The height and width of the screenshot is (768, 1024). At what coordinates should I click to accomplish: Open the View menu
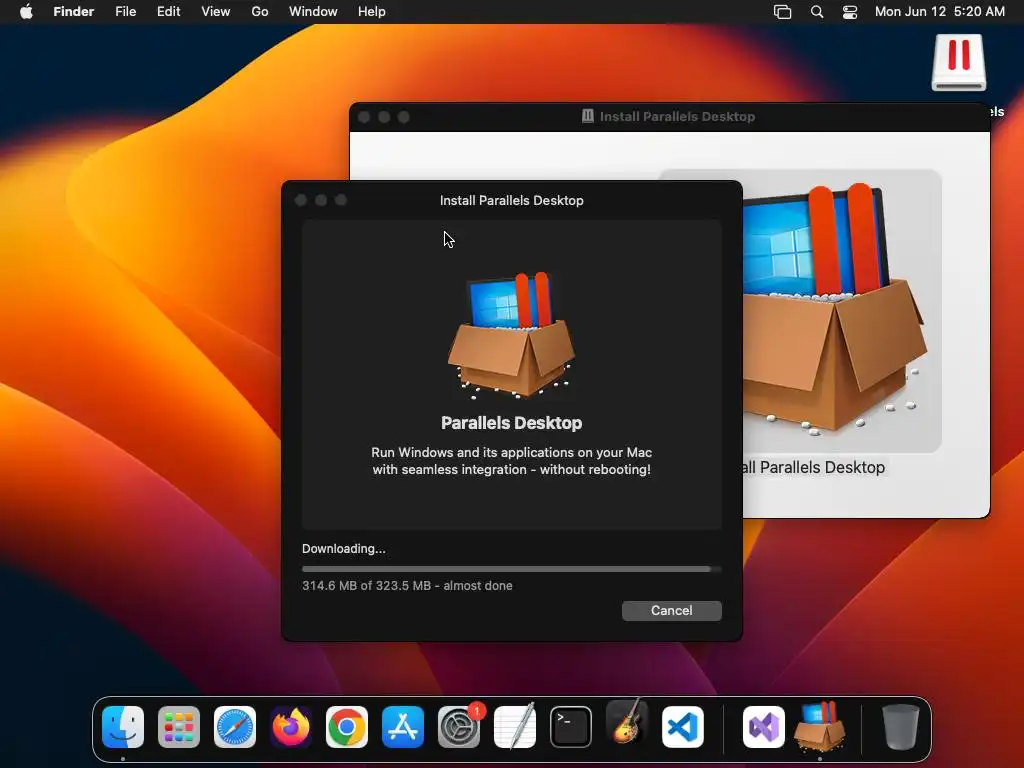point(216,12)
